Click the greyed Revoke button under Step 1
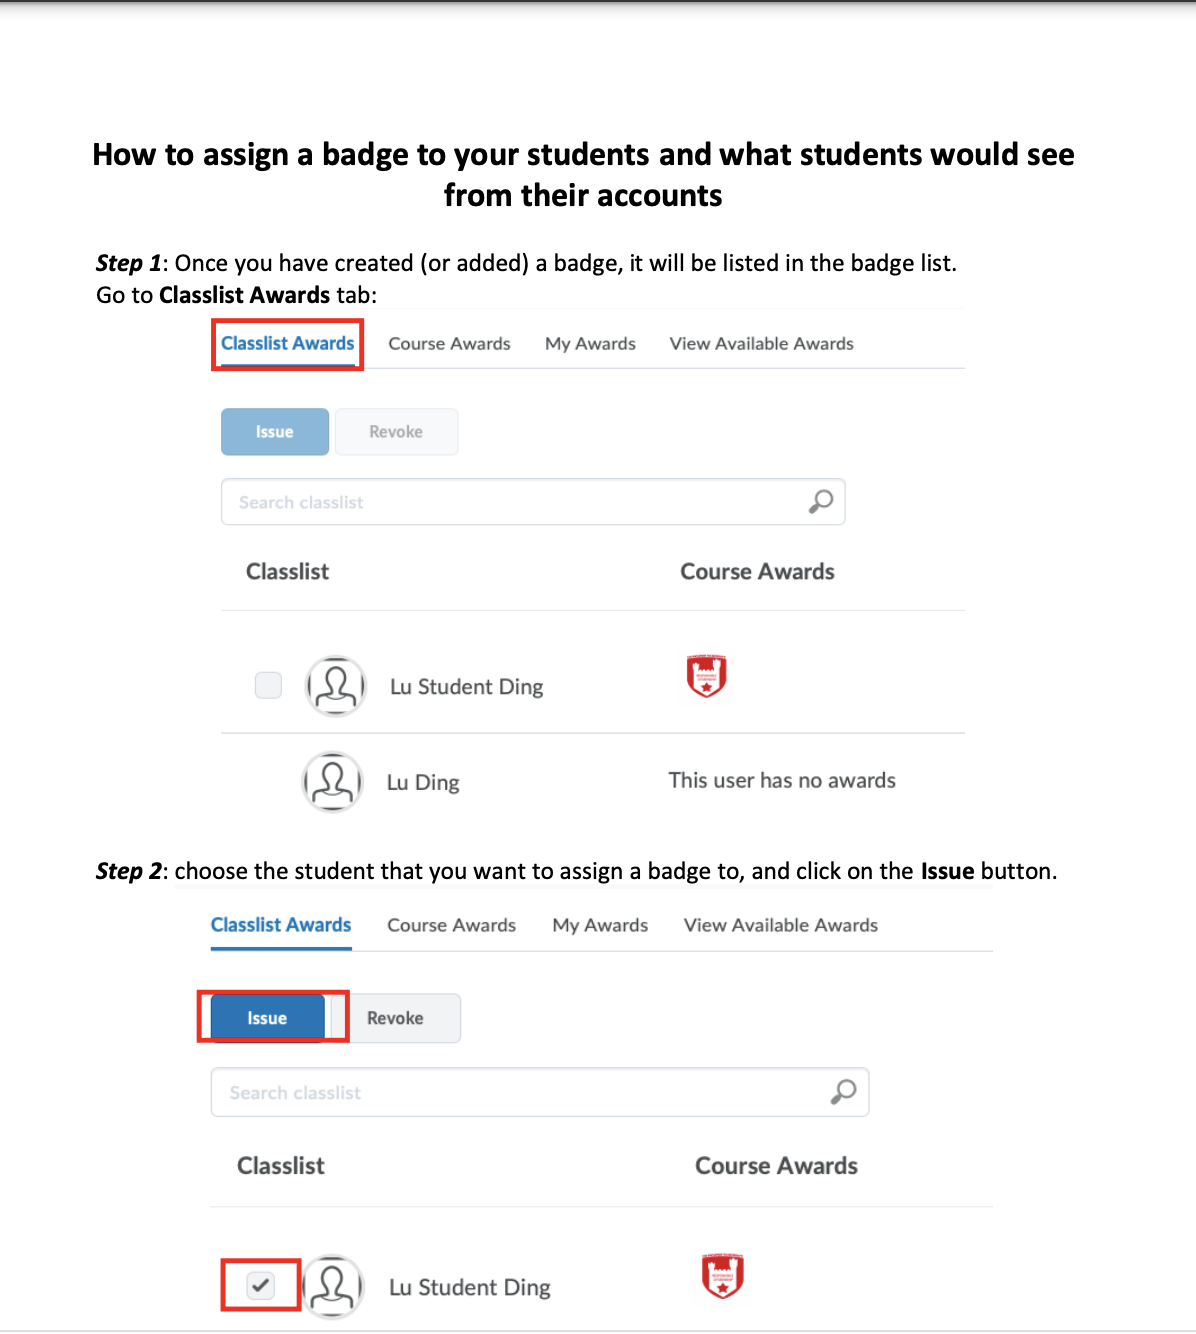The image size is (1196, 1334). (x=396, y=432)
